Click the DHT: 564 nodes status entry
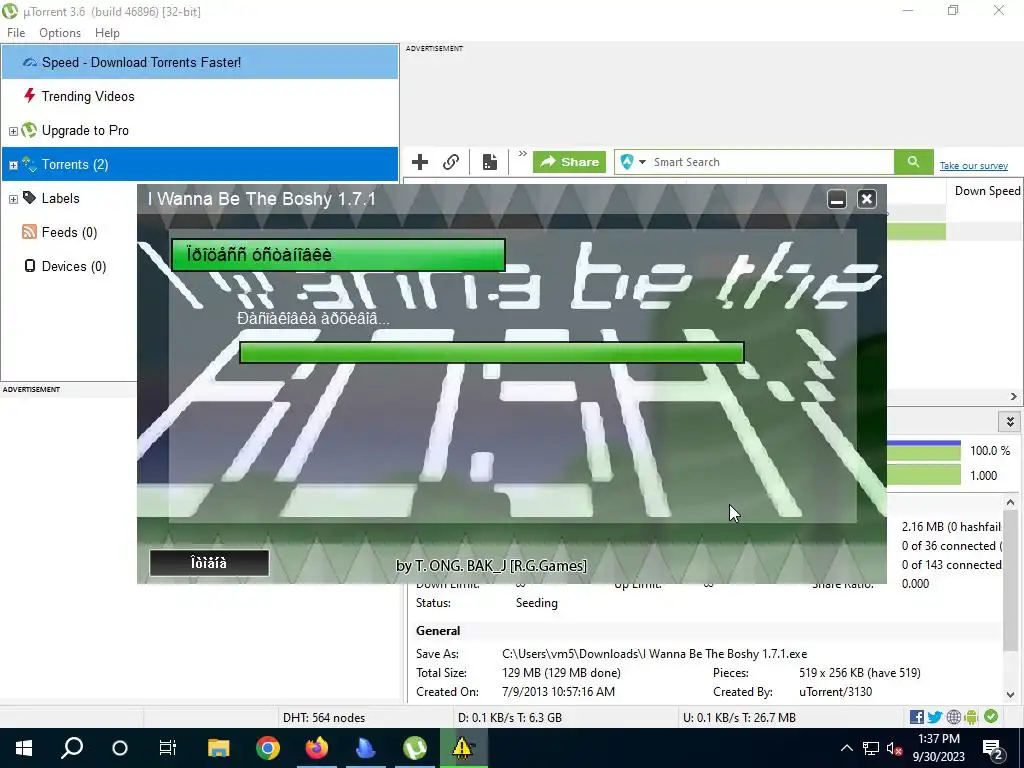This screenshot has height=768, width=1024. tap(324, 718)
